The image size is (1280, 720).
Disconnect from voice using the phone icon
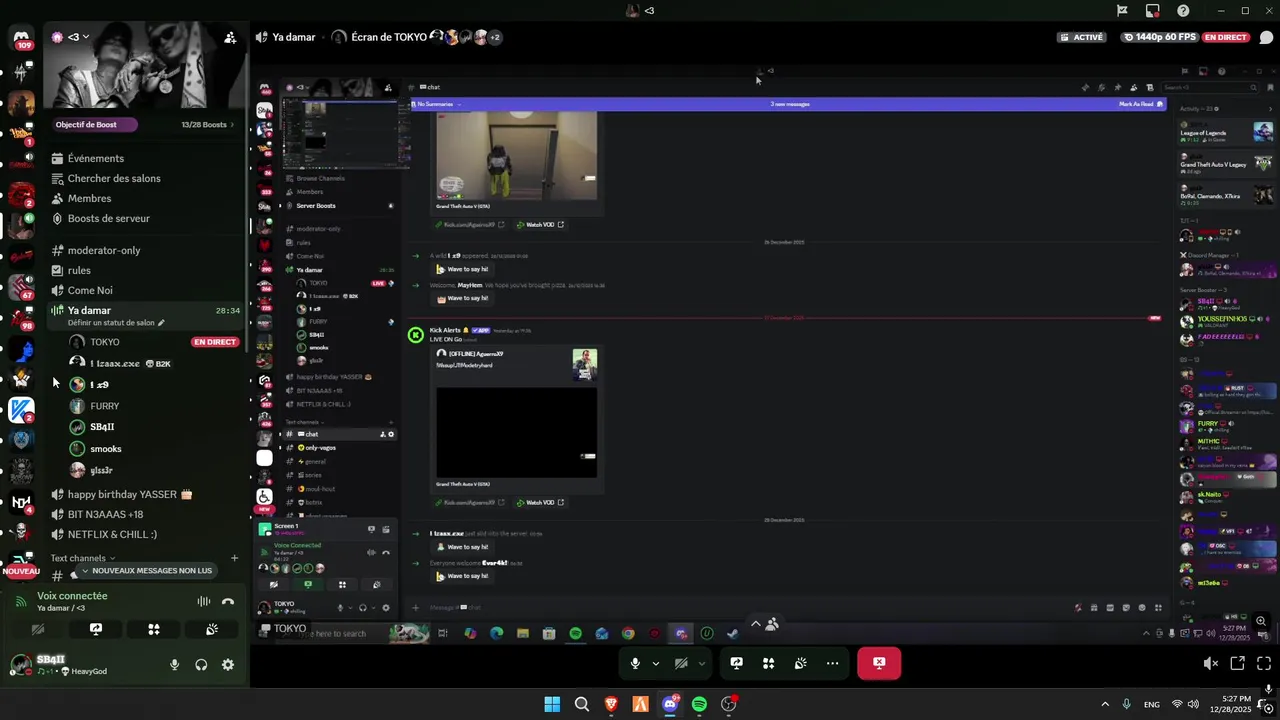click(228, 601)
